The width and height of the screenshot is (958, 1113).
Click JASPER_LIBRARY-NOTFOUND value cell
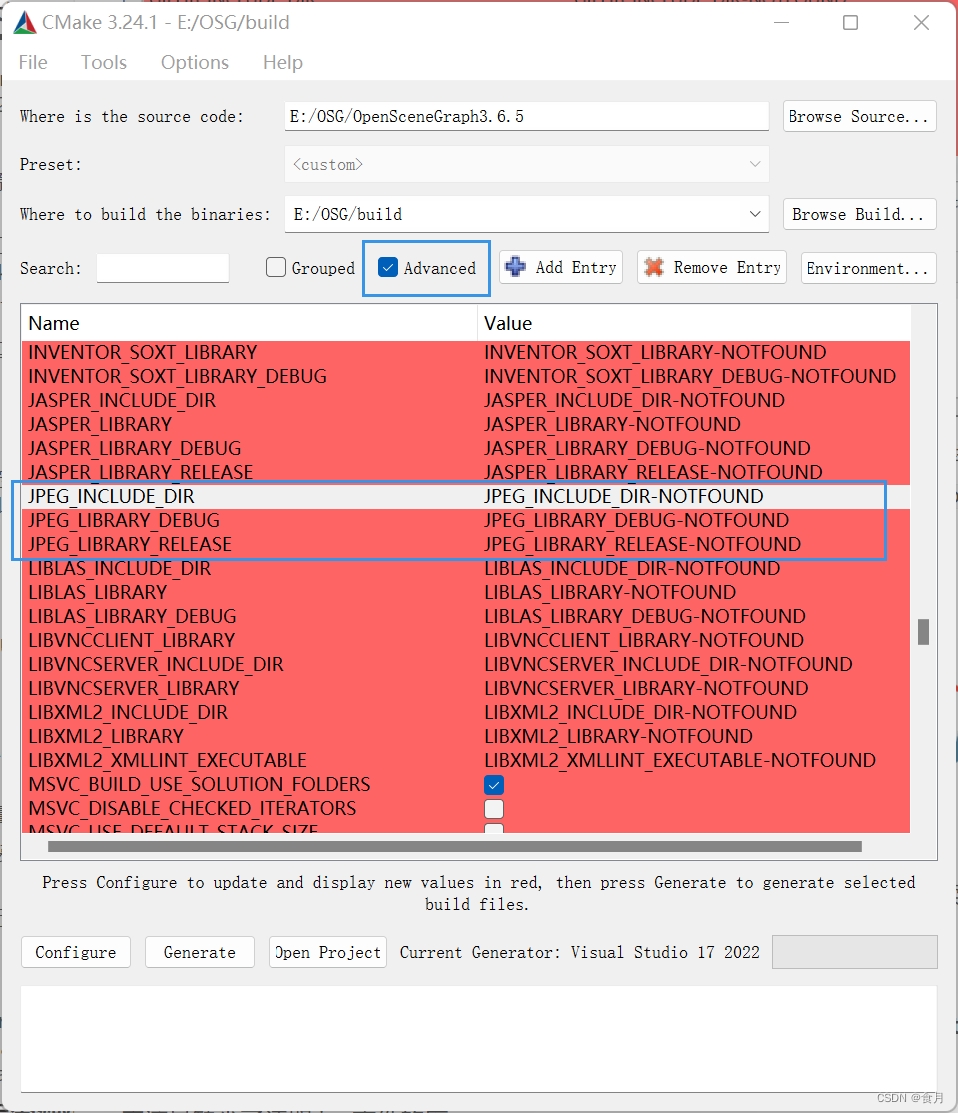coord(612,424)
